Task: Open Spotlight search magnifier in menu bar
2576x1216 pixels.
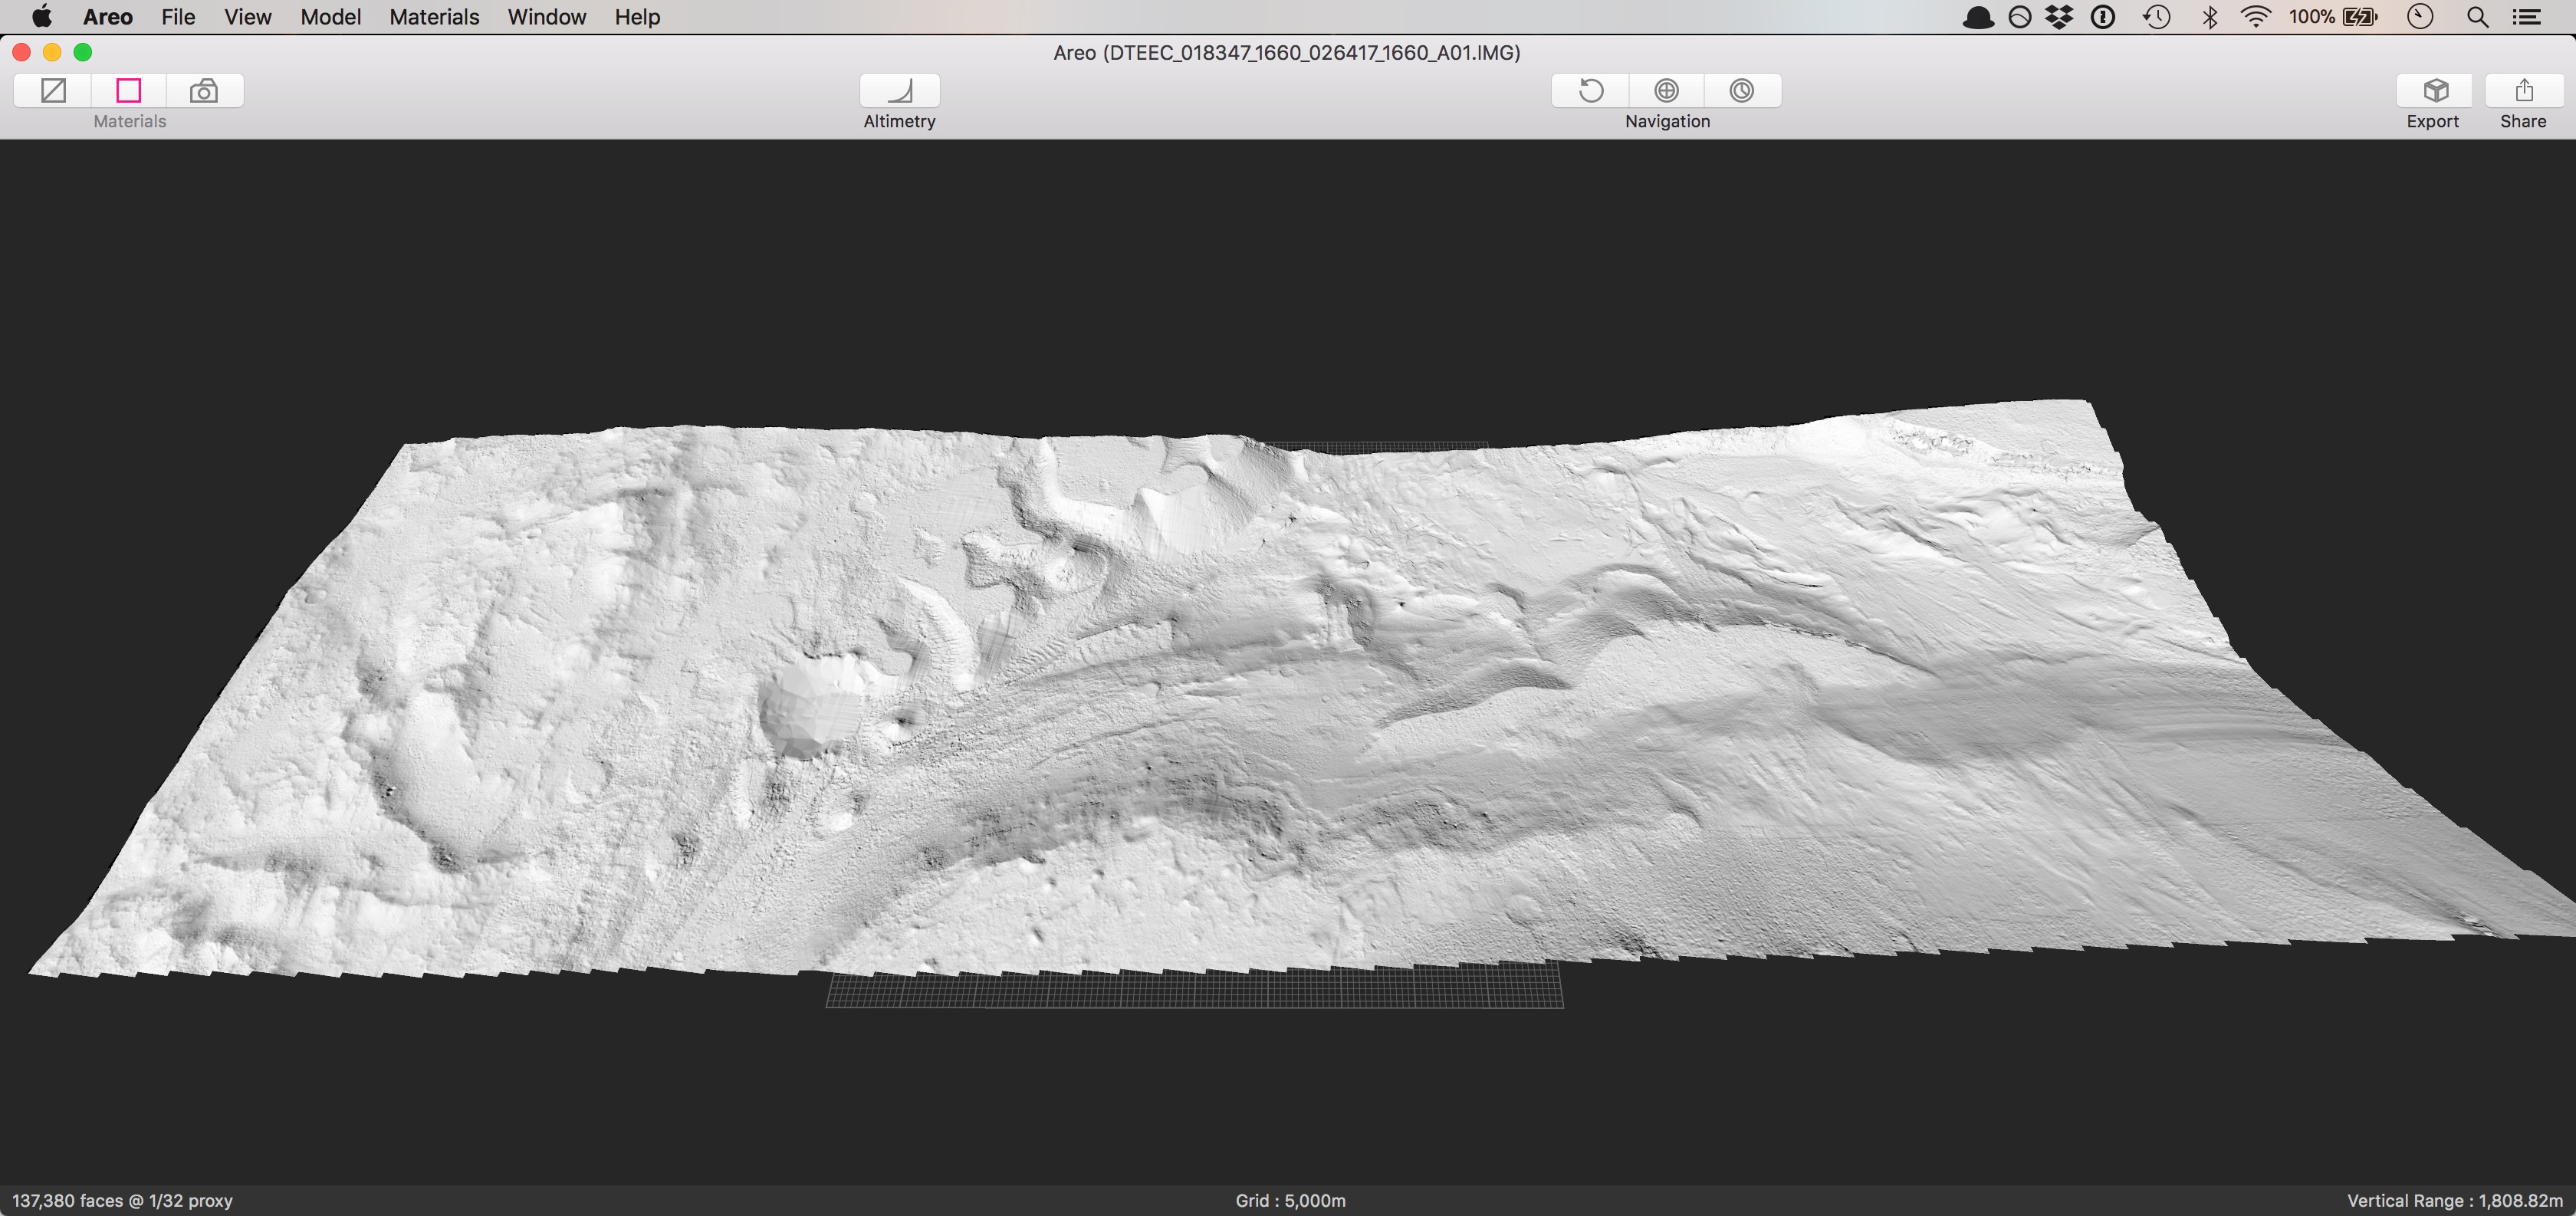Action: click(x=2477, y=17)
